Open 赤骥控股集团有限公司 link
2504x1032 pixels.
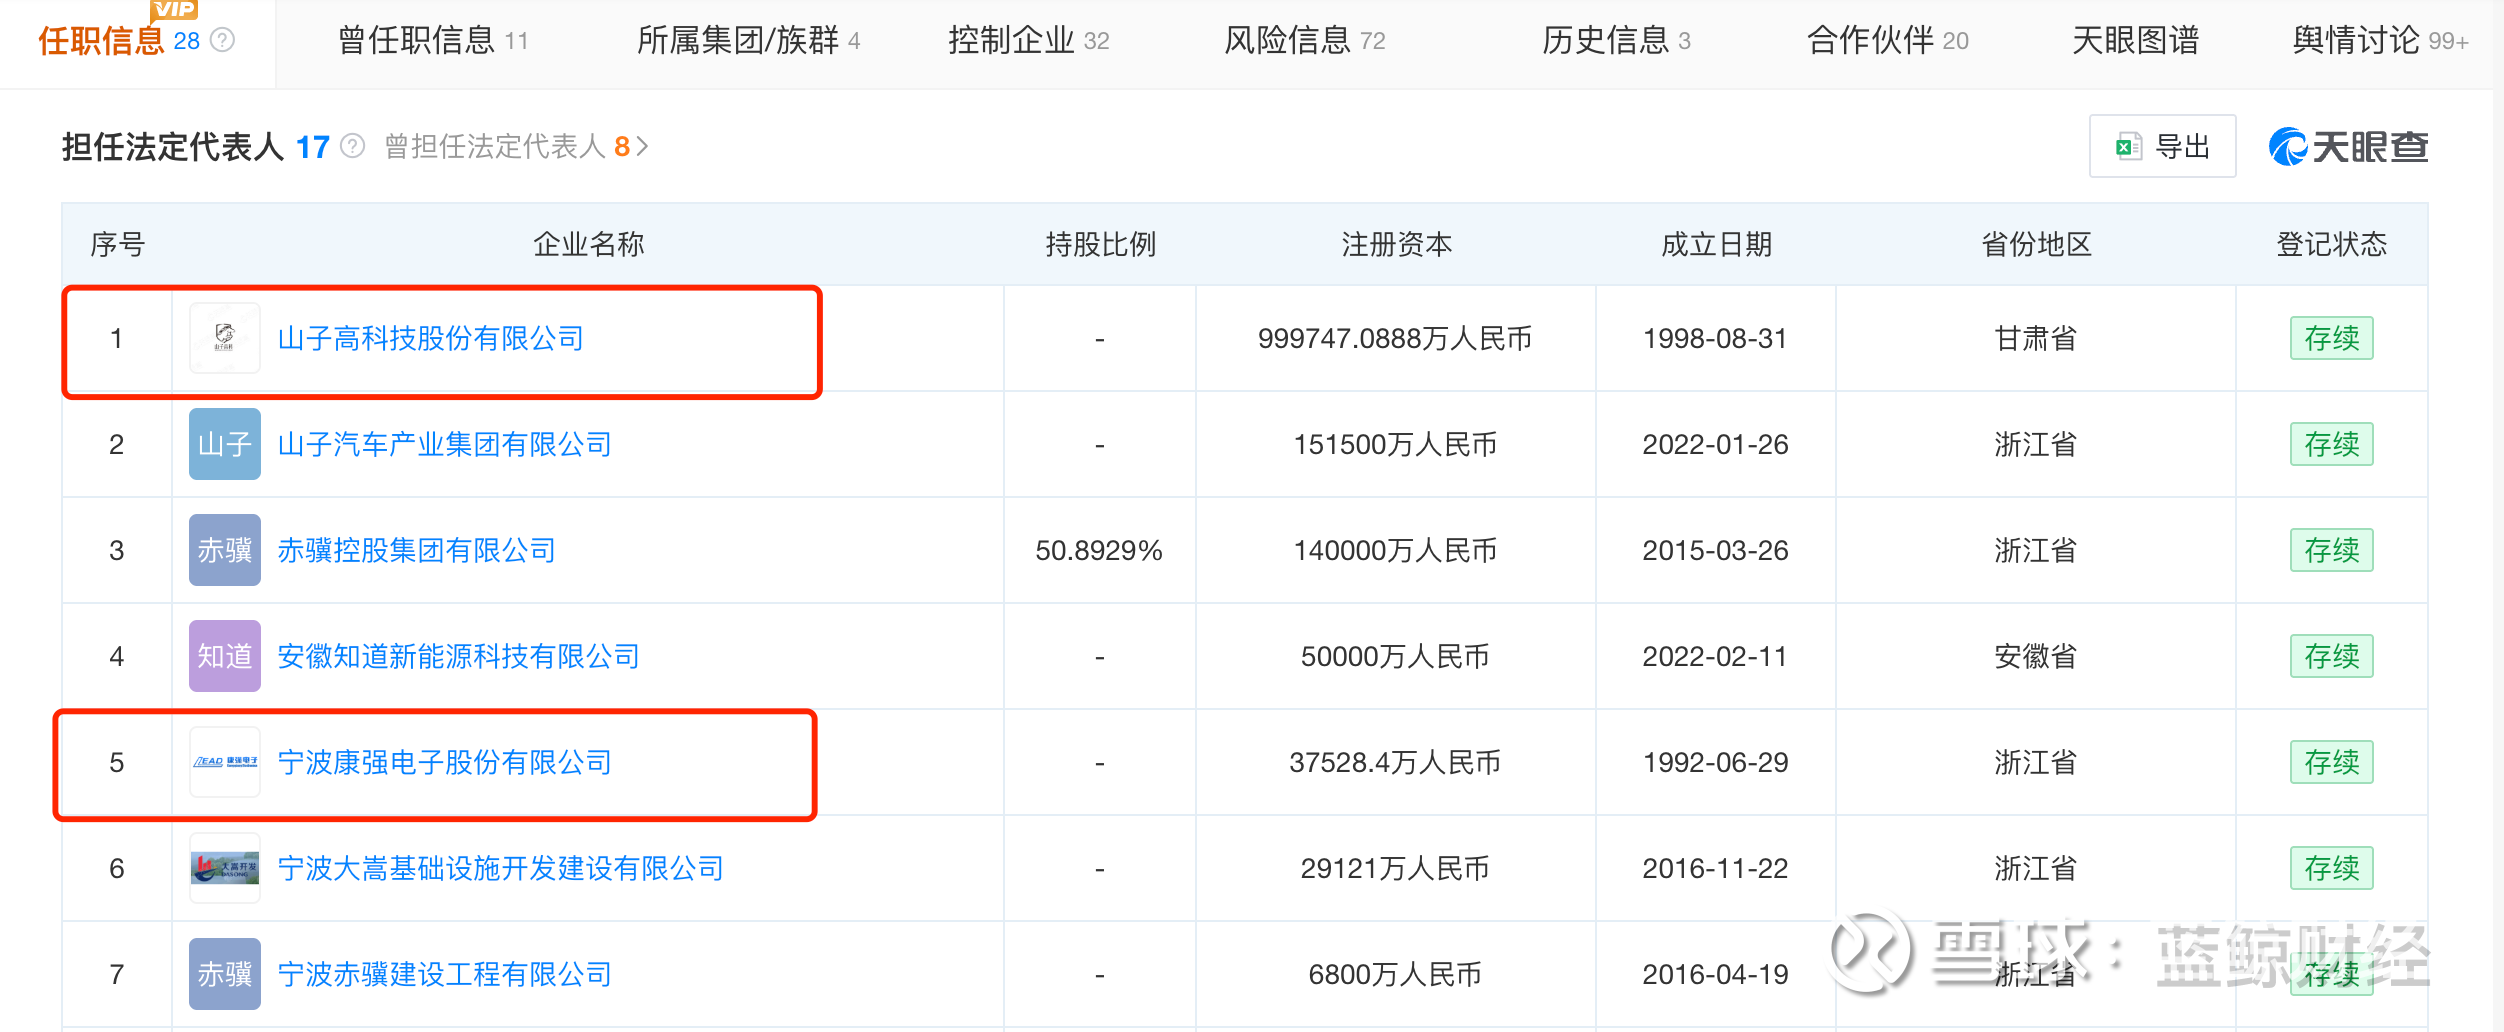(x=417, y=550)
